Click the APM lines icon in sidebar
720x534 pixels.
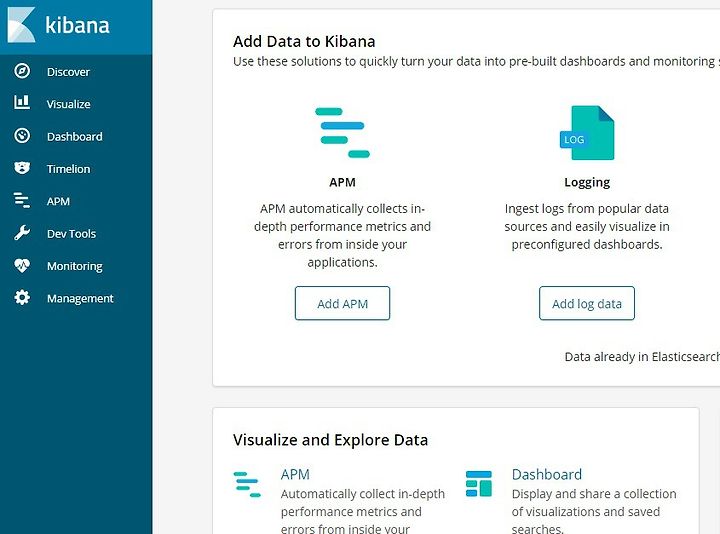pos(22,201)
